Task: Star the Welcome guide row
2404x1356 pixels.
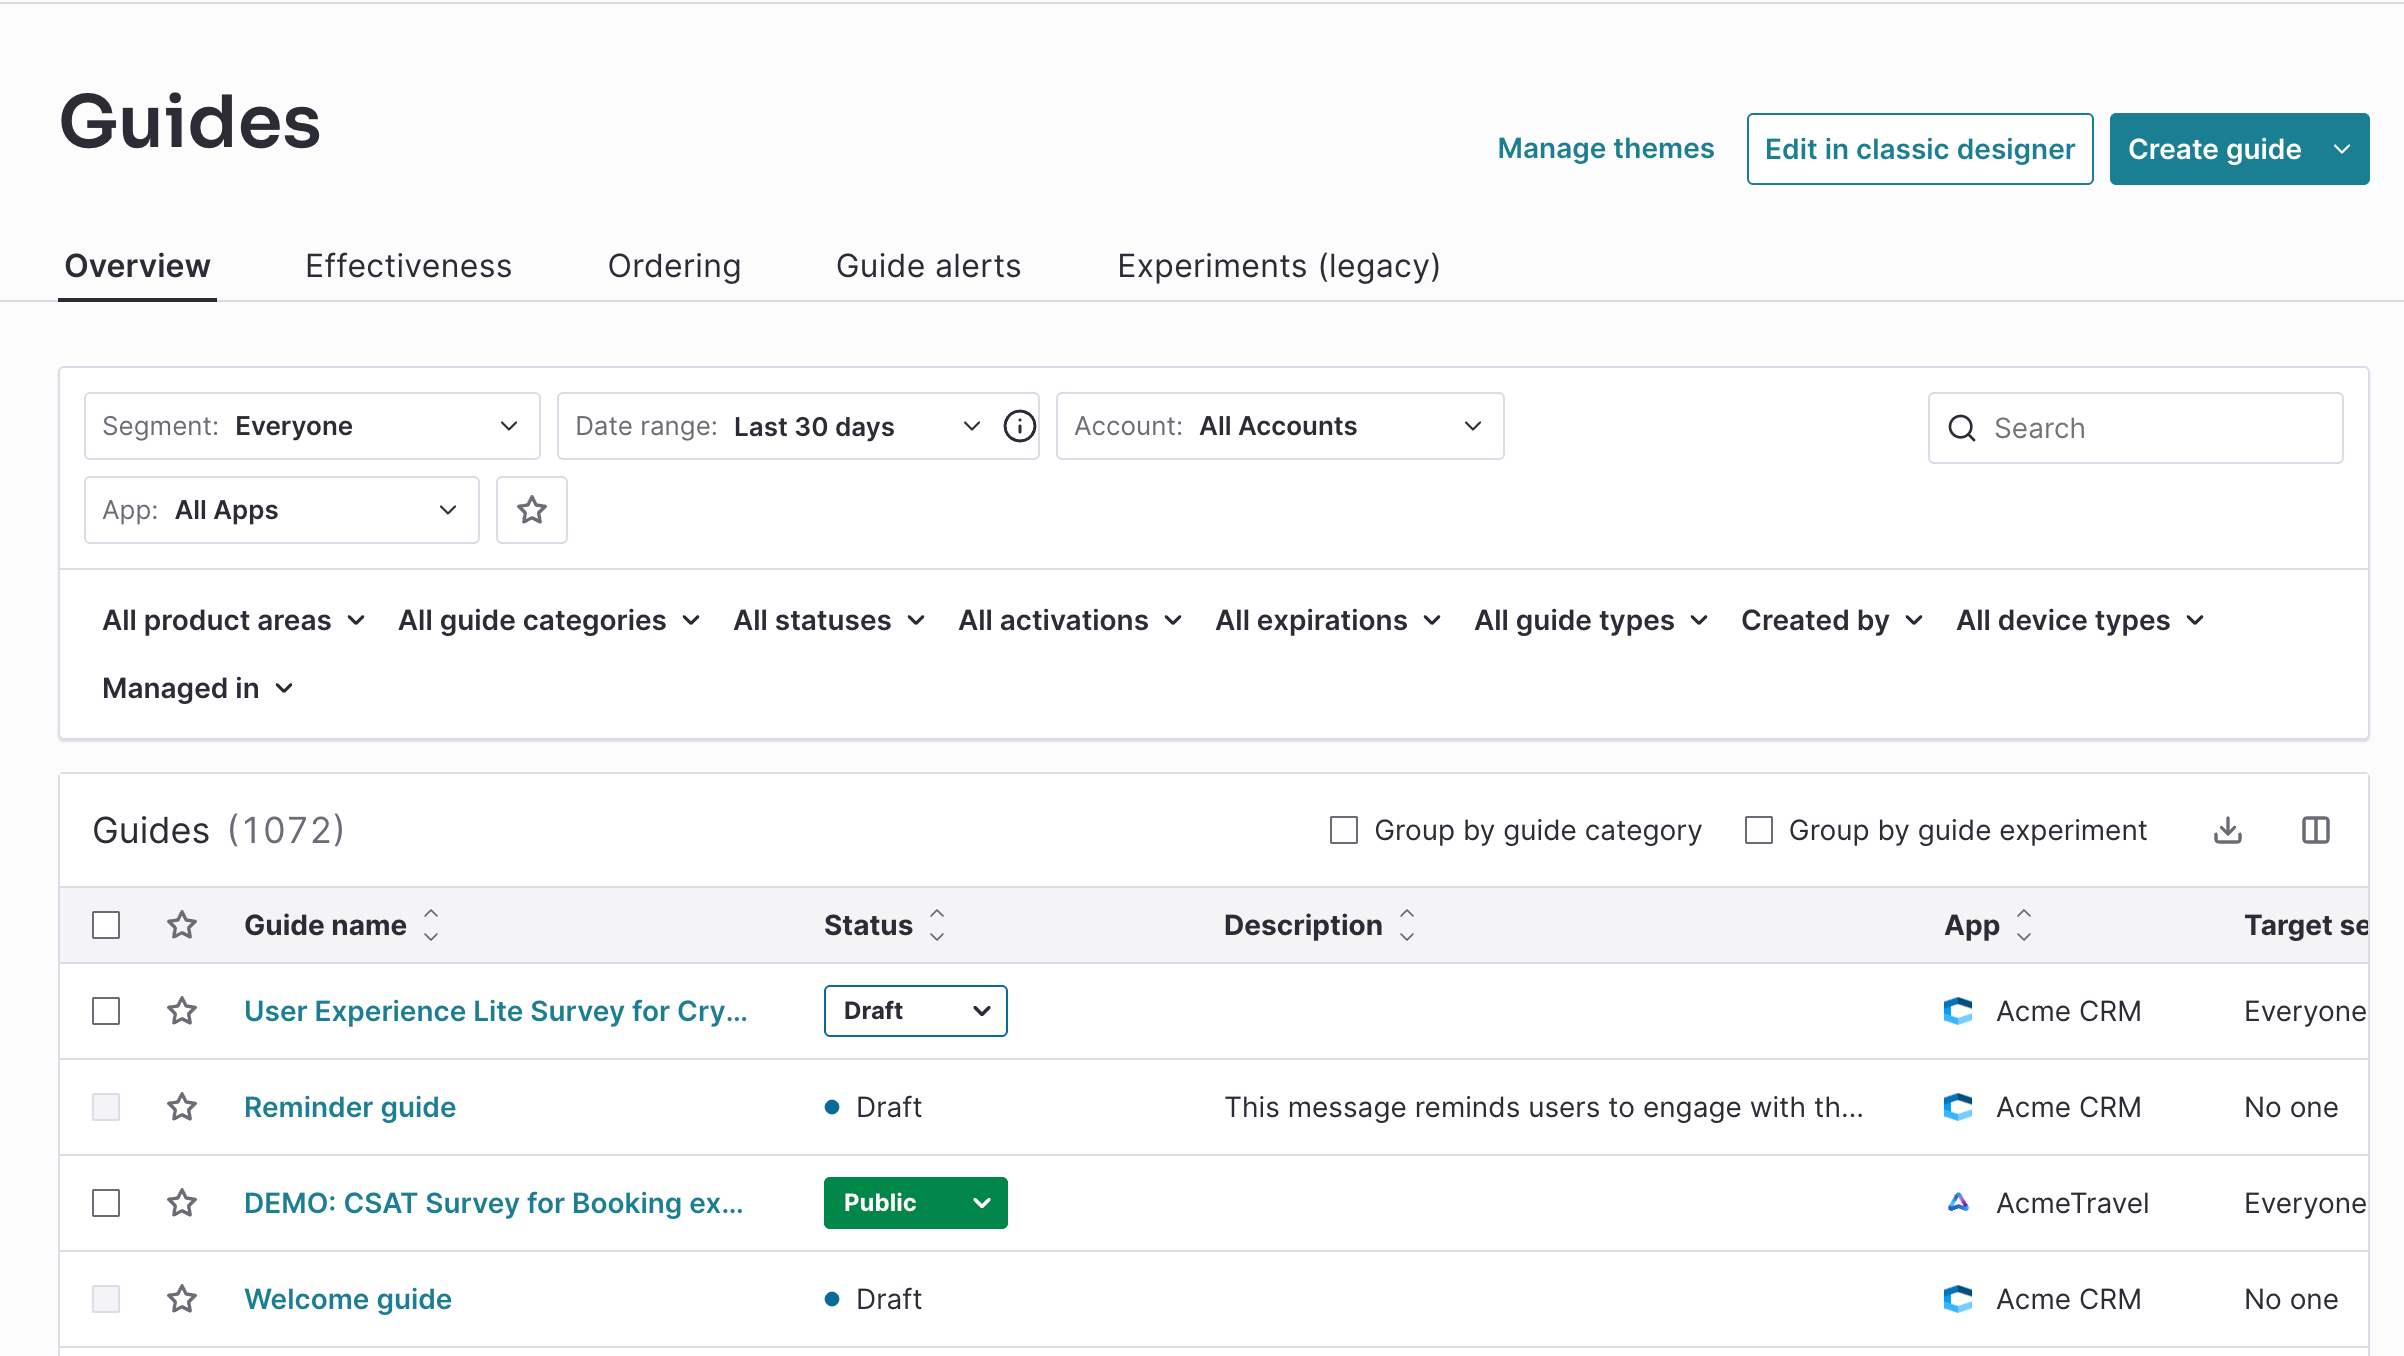Action: click(182, 1299)
